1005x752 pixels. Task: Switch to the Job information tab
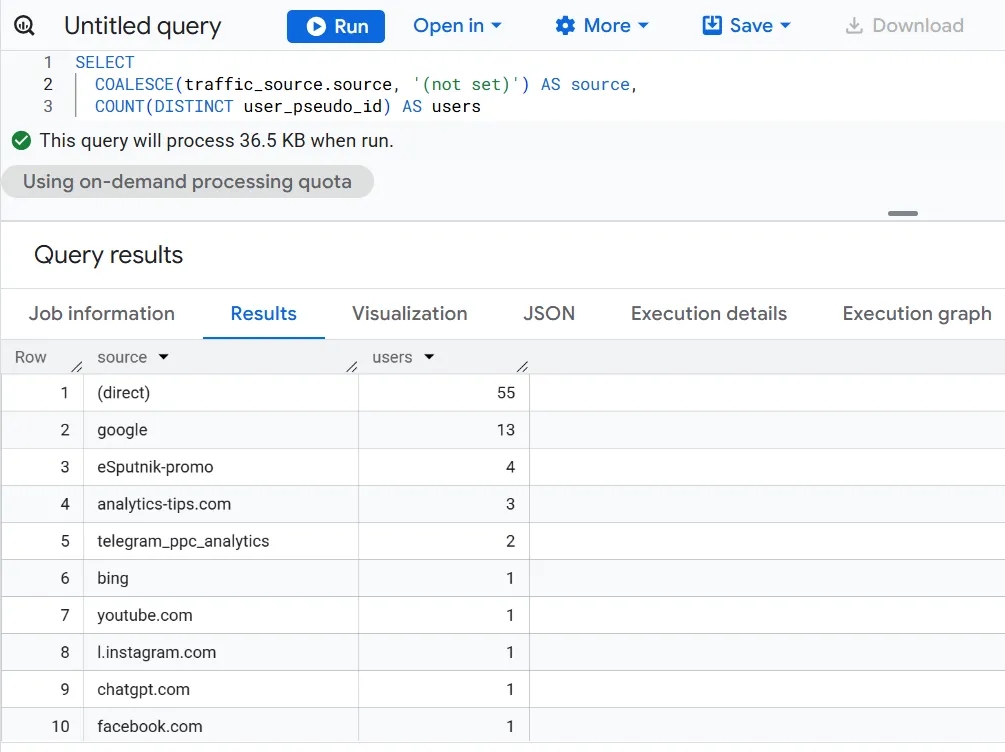(102, 313)
